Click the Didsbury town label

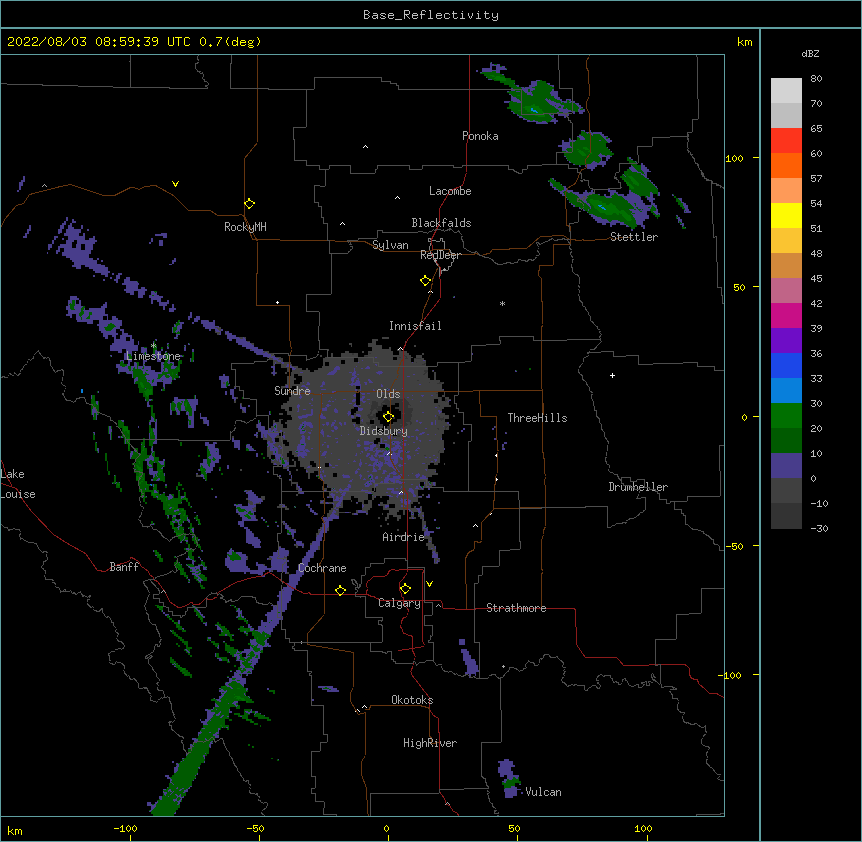[x=384, y=431]
